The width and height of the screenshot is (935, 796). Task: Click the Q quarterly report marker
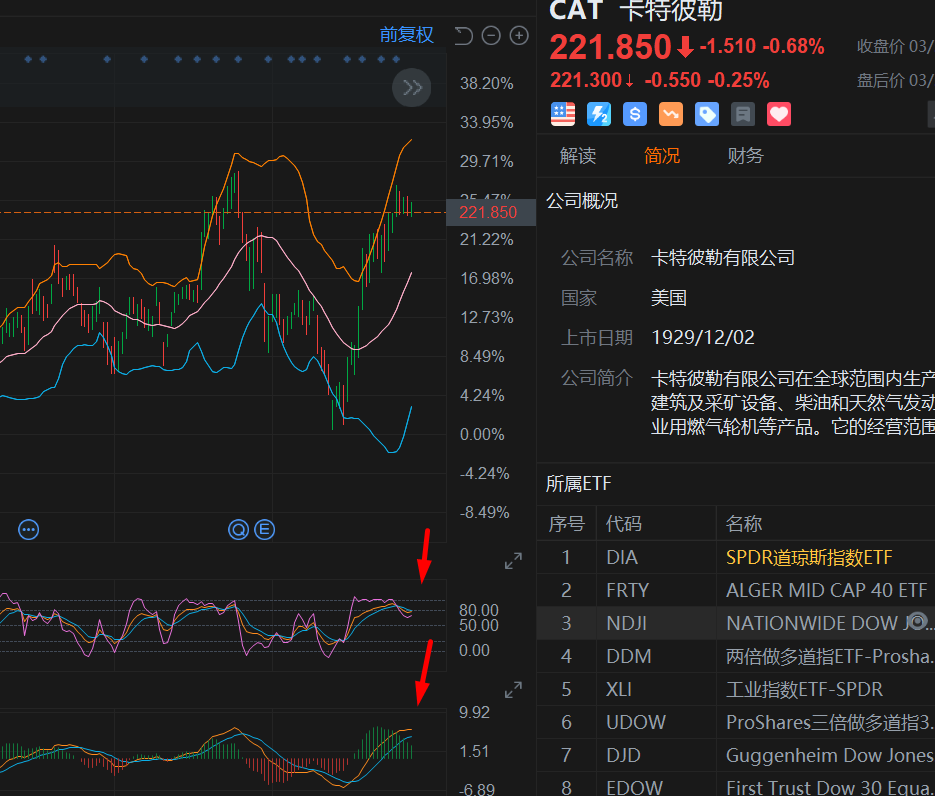pyautogui.click(x=239, y=529)
